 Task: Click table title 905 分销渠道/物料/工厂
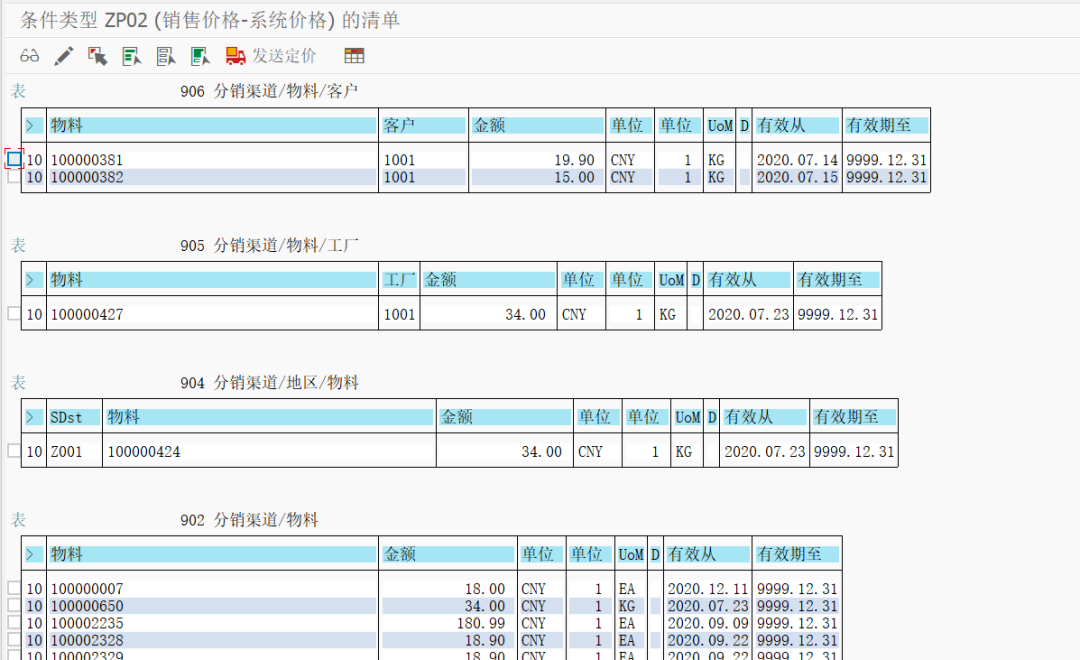(x=269, y=245)
